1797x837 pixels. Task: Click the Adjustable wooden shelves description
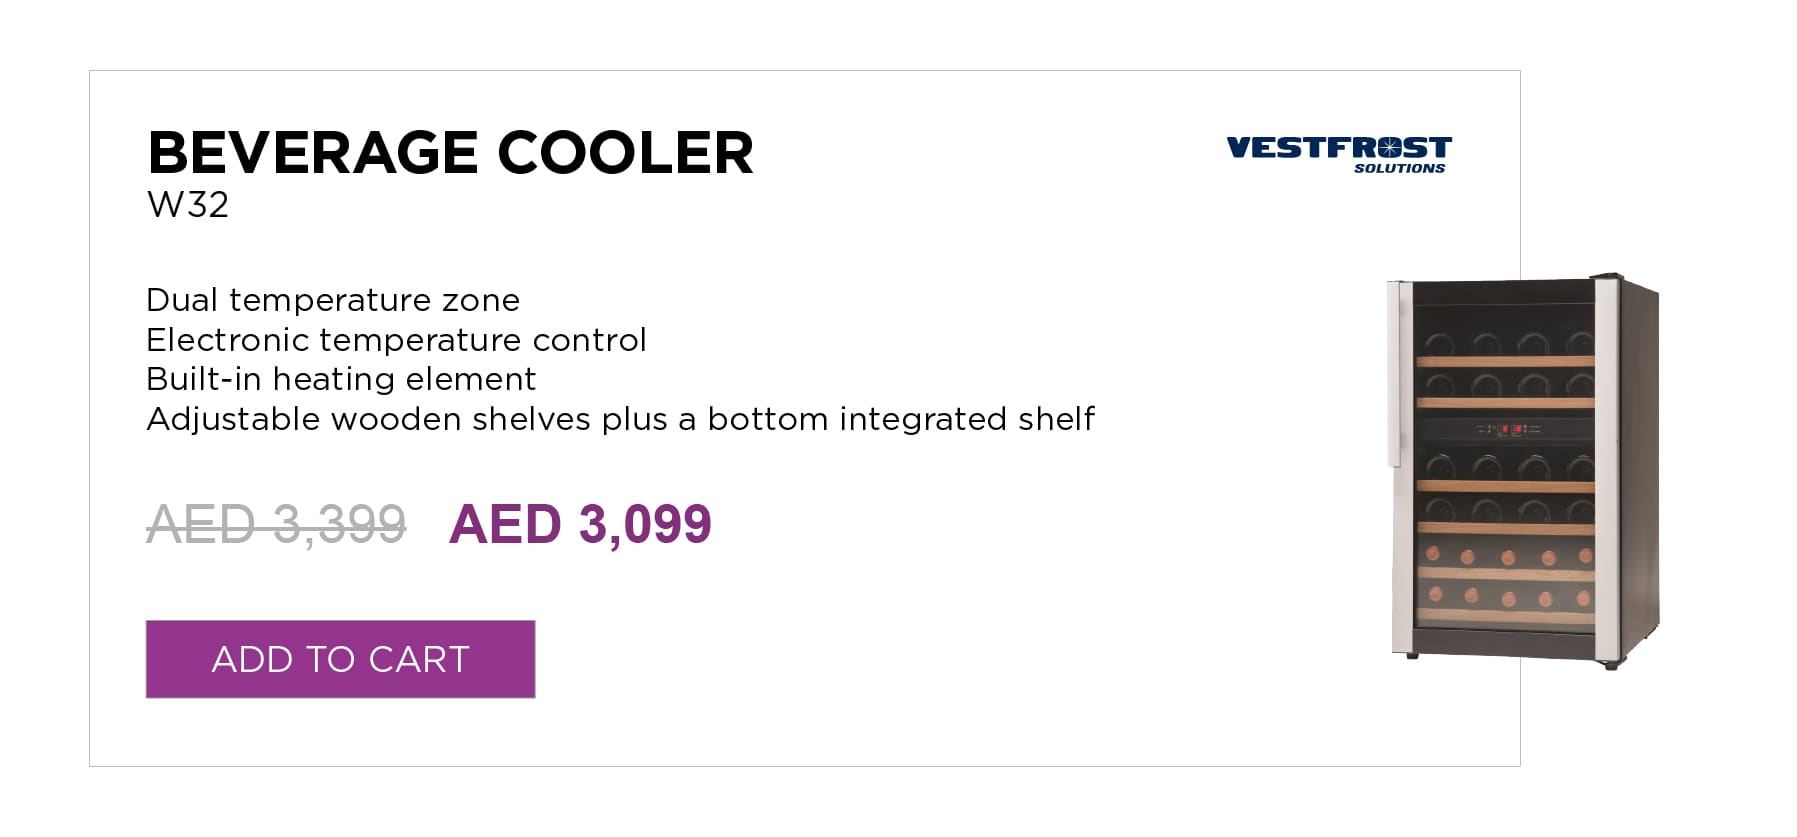[x=620, y=419]
